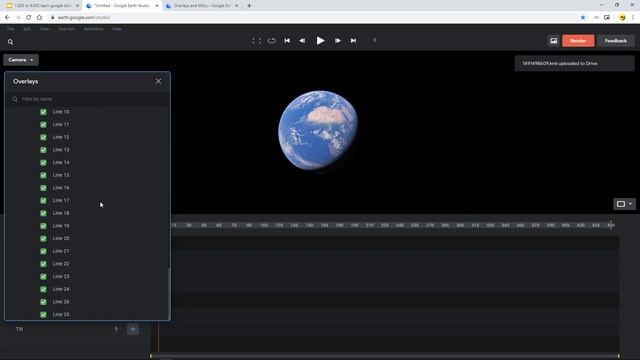Open the Chrome three-dot menu
Image resolution: width=640 pixels, height=360 pixels.
tap(633, 18)
